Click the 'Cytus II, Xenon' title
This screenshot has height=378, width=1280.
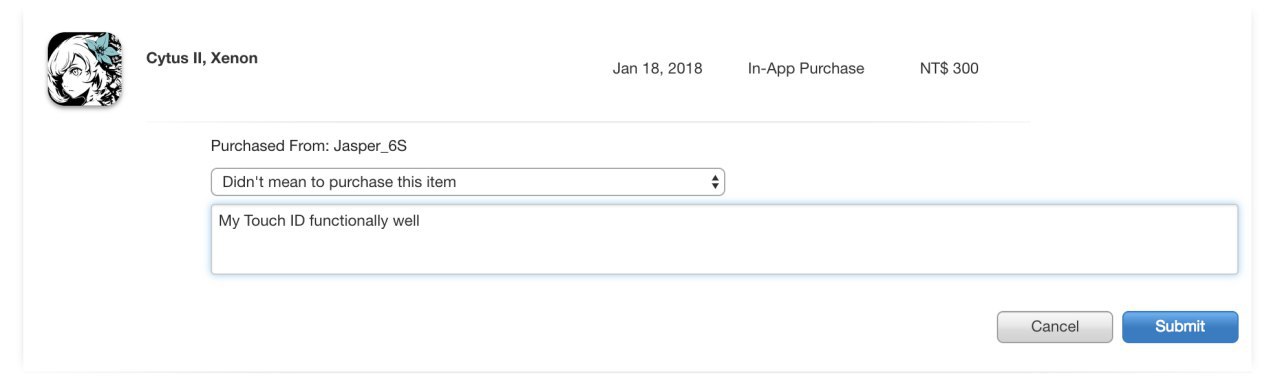[202, 58]
